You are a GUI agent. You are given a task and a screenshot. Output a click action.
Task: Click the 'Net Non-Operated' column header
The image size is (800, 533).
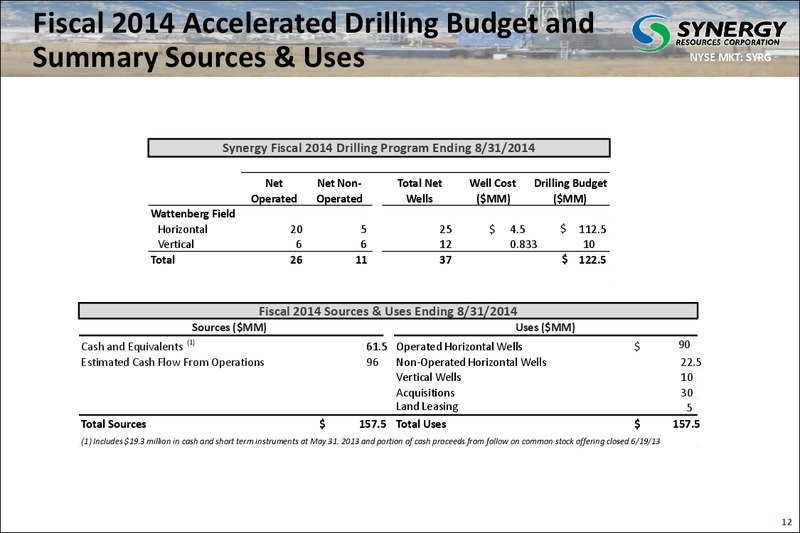point(339,191)
